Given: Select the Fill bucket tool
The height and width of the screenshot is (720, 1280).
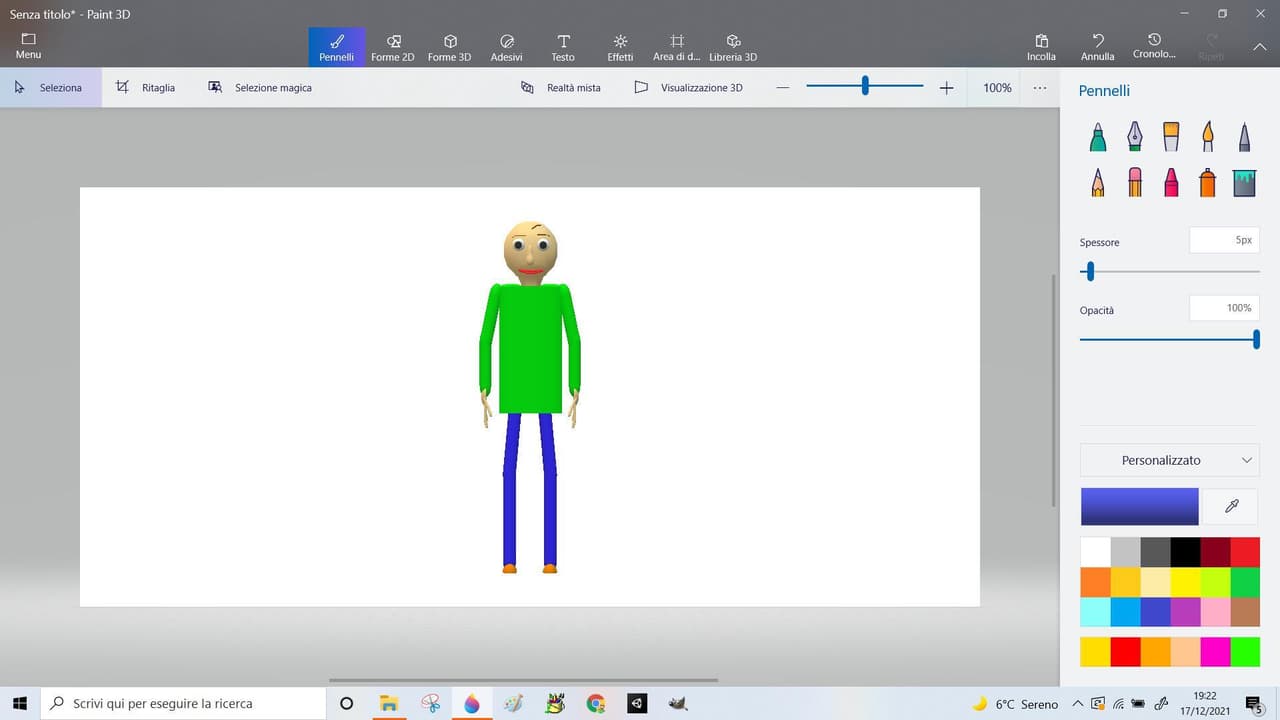Looking at the screenshot, I should [1244, 182].
